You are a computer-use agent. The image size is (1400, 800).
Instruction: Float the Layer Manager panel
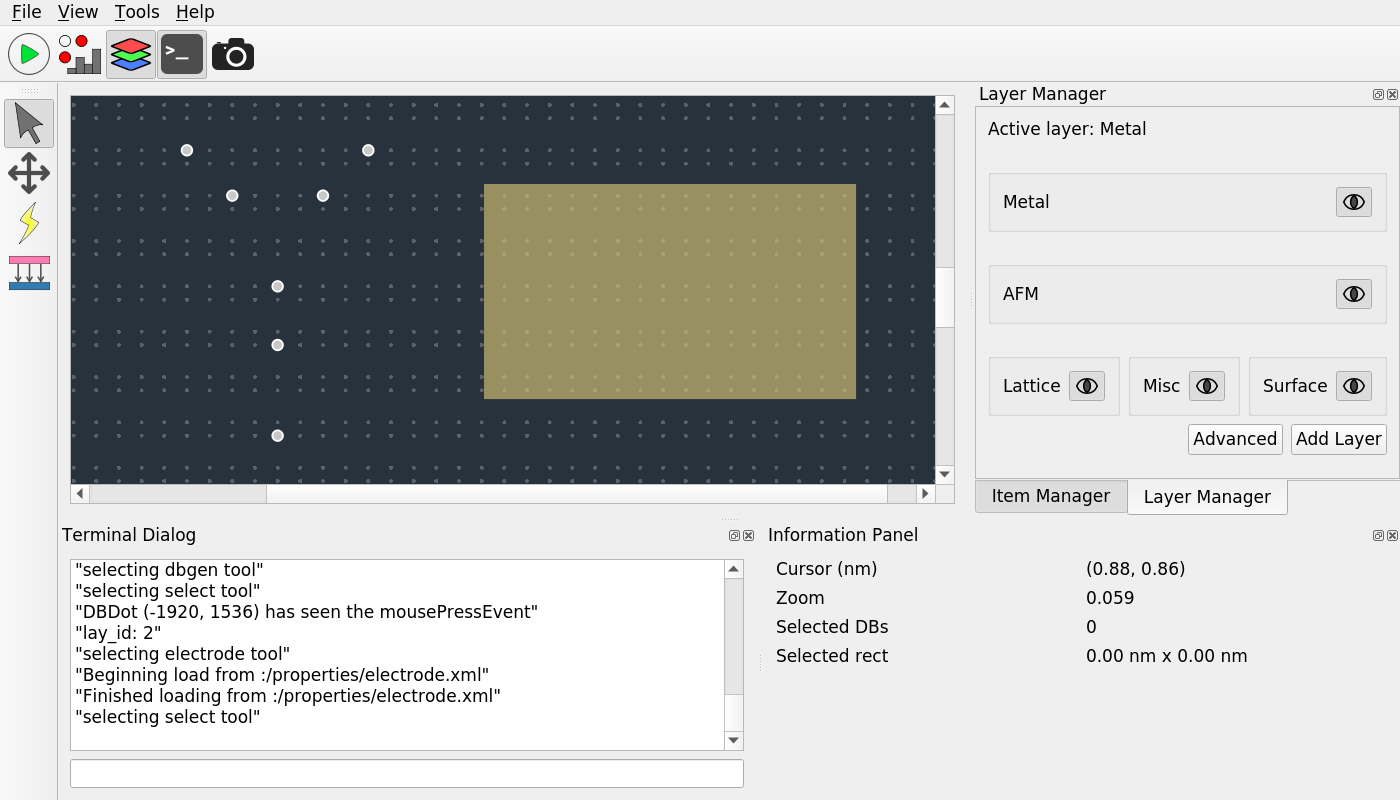pos(1378,95)
